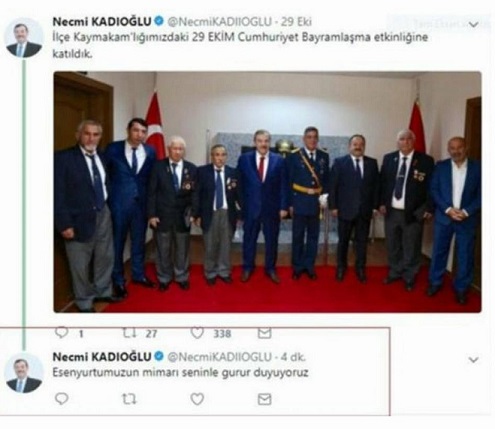Click profile avatar of second tweet
495x429 pixels.
(24, 373)
